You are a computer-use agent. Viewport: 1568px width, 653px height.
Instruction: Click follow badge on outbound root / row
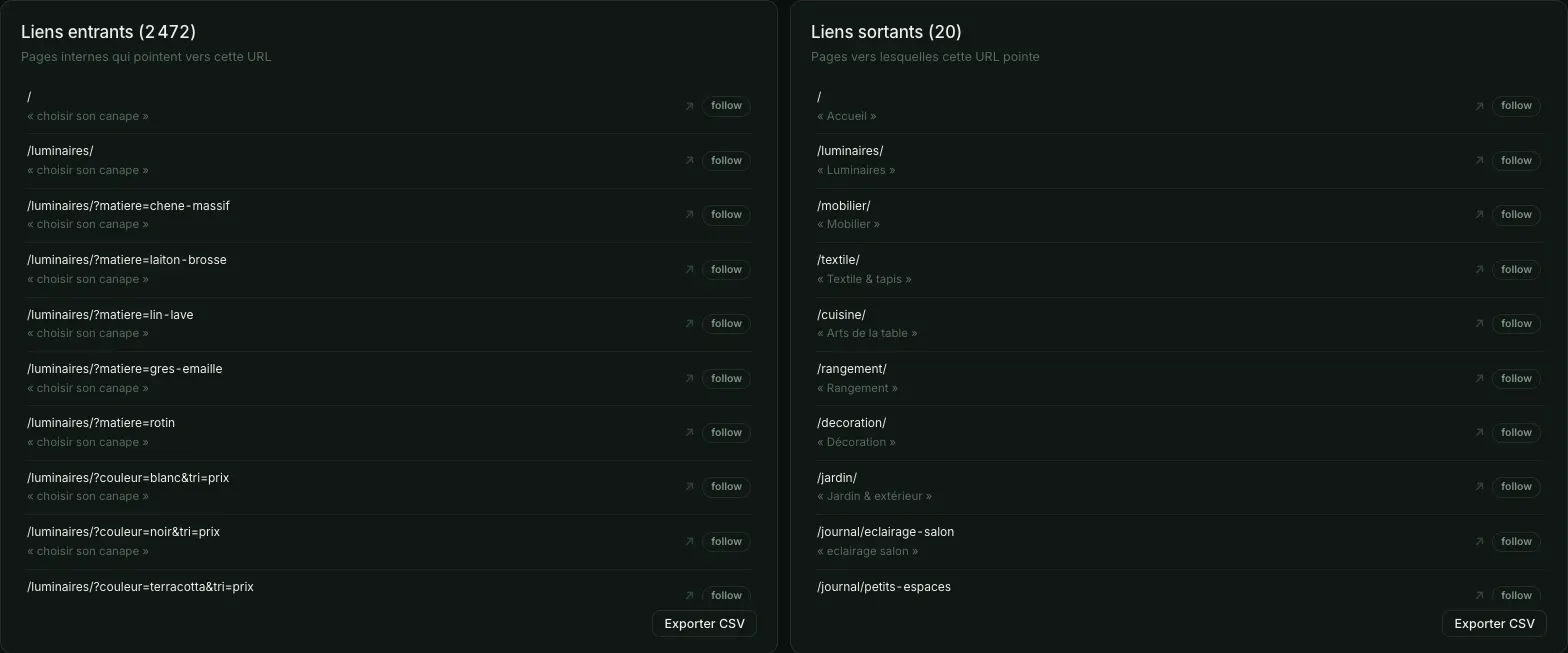[x=1516, y=105]
